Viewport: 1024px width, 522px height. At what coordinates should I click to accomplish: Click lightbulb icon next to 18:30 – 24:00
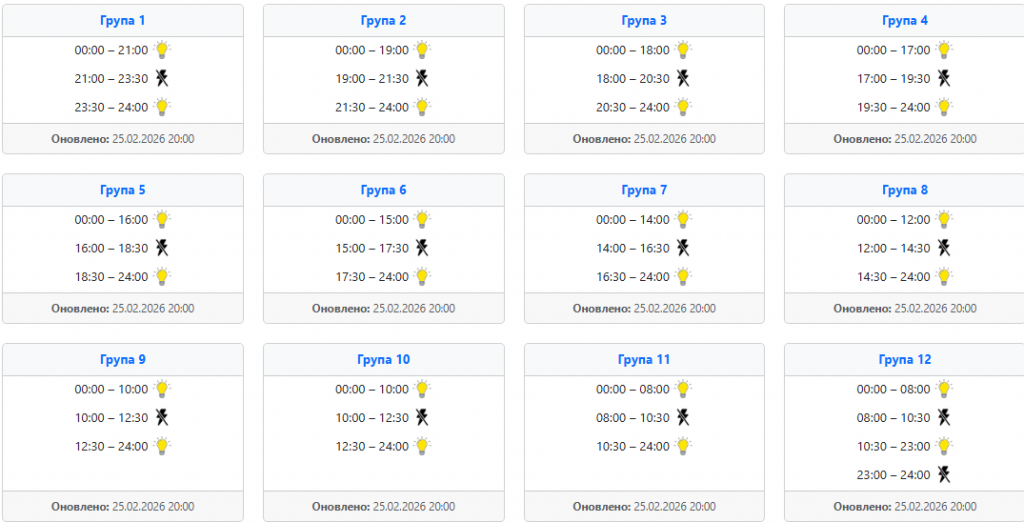pyautogui.click(x=162, y=277)
